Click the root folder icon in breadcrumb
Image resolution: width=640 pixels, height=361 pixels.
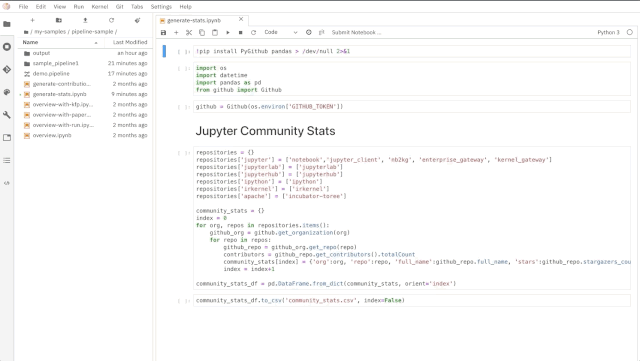[26, 32]
